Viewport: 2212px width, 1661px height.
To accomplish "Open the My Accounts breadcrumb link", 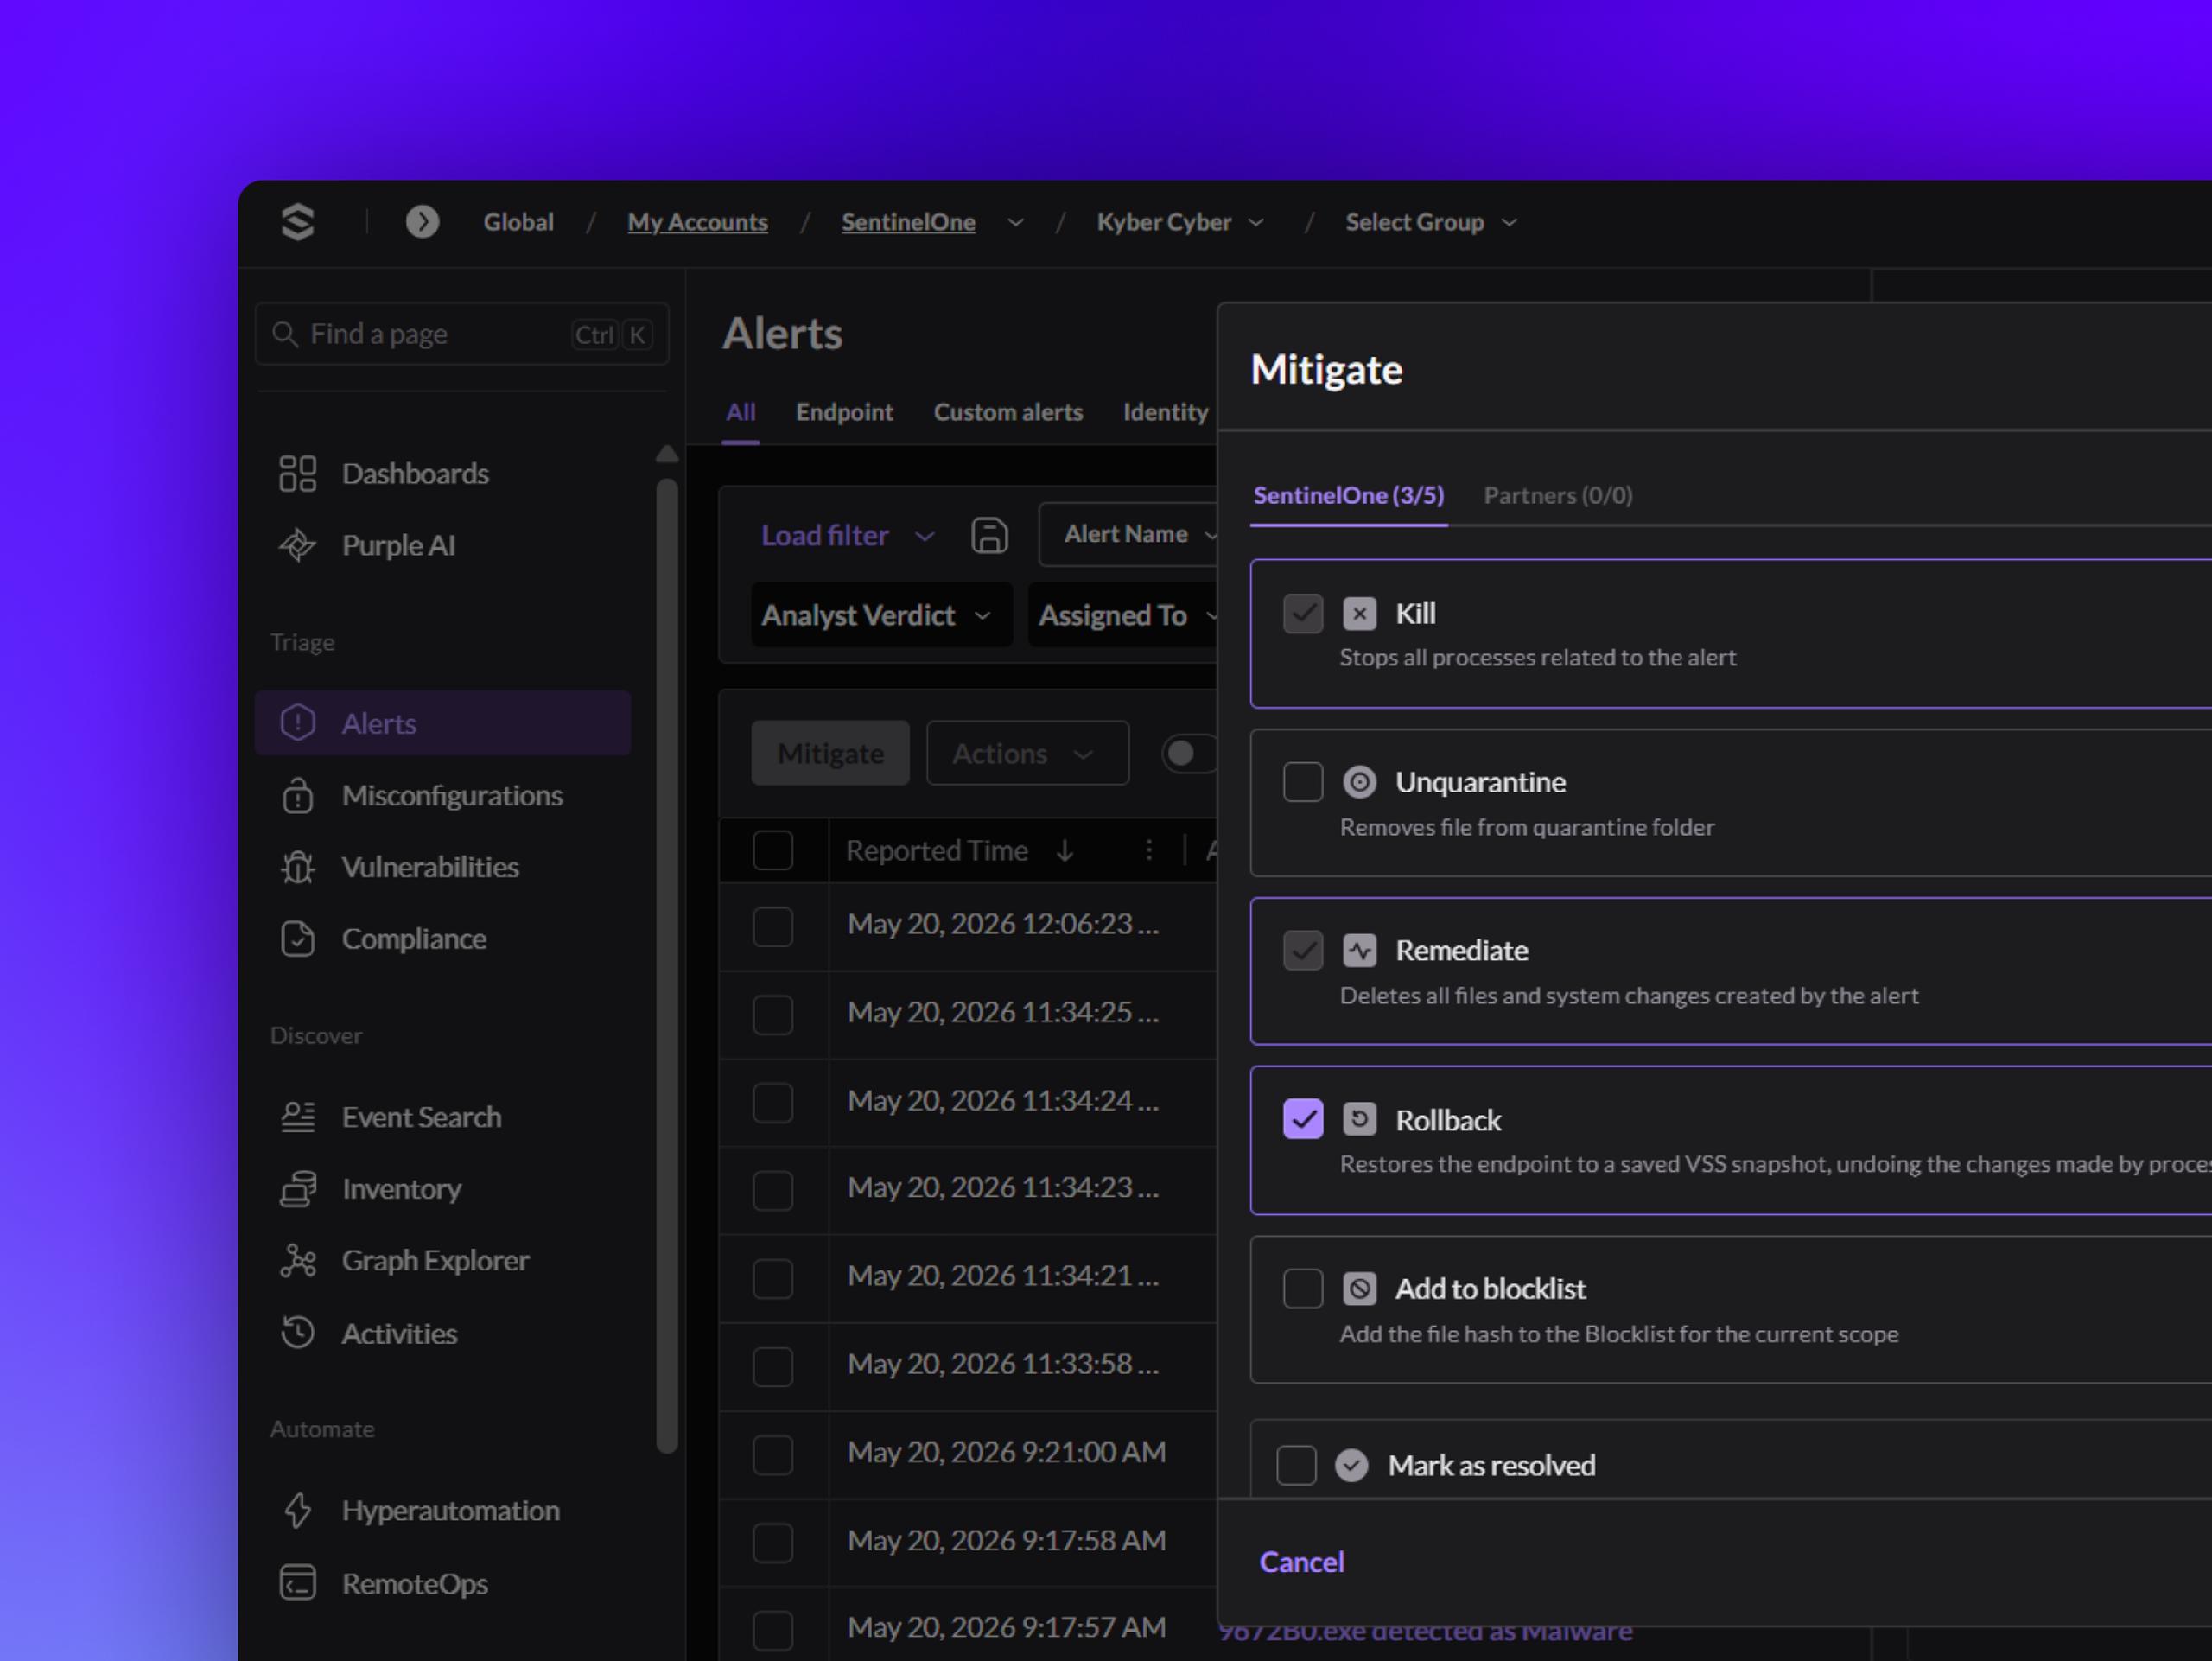I will tap(697, 222).
